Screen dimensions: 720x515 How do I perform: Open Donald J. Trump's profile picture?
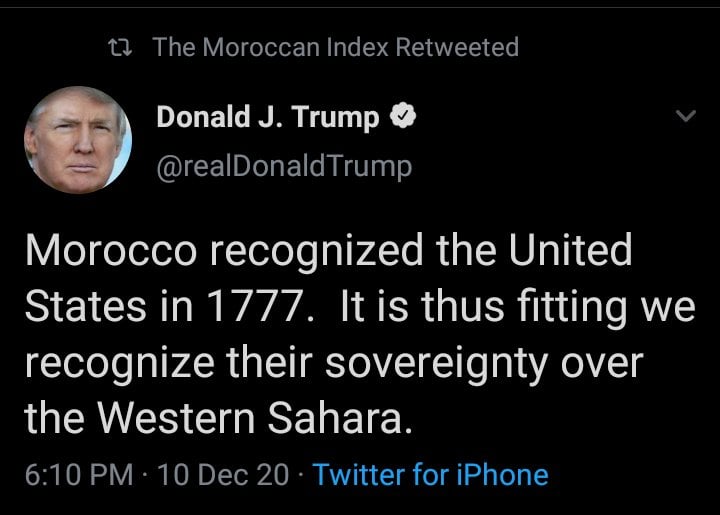(x=78, y=139)
